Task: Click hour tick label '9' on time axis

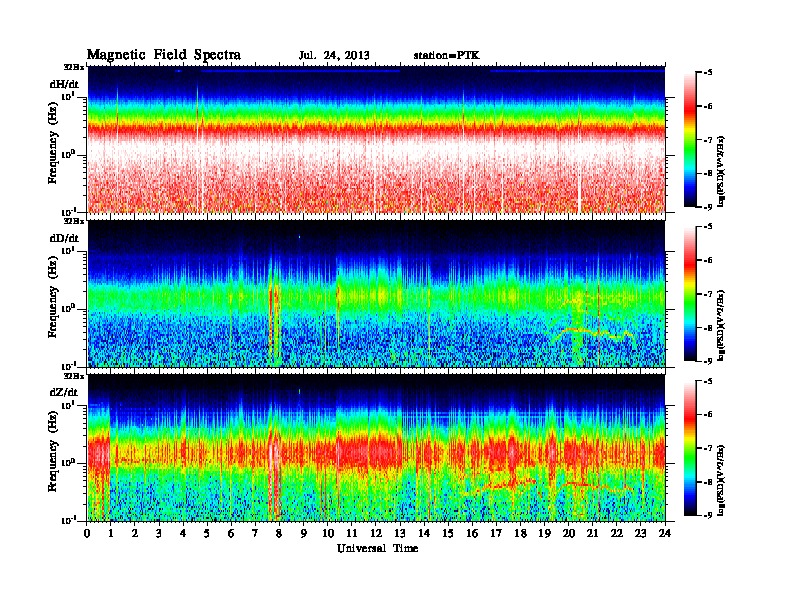Action: click(304, 533)
